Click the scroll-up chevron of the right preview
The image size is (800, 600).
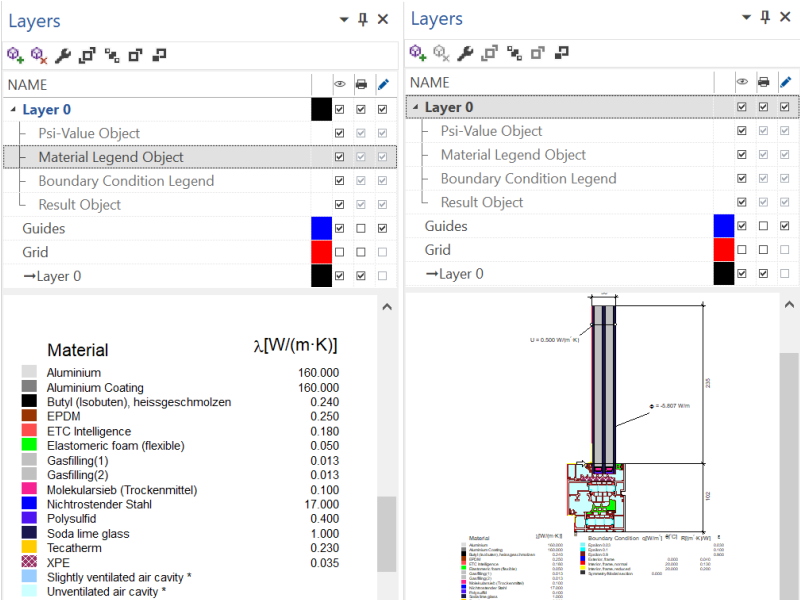coord(789,305)
